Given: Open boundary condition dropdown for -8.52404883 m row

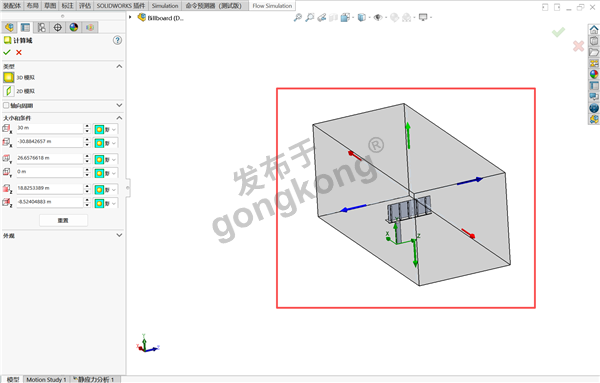Looking at the screenshot, I should click(105, 204).
